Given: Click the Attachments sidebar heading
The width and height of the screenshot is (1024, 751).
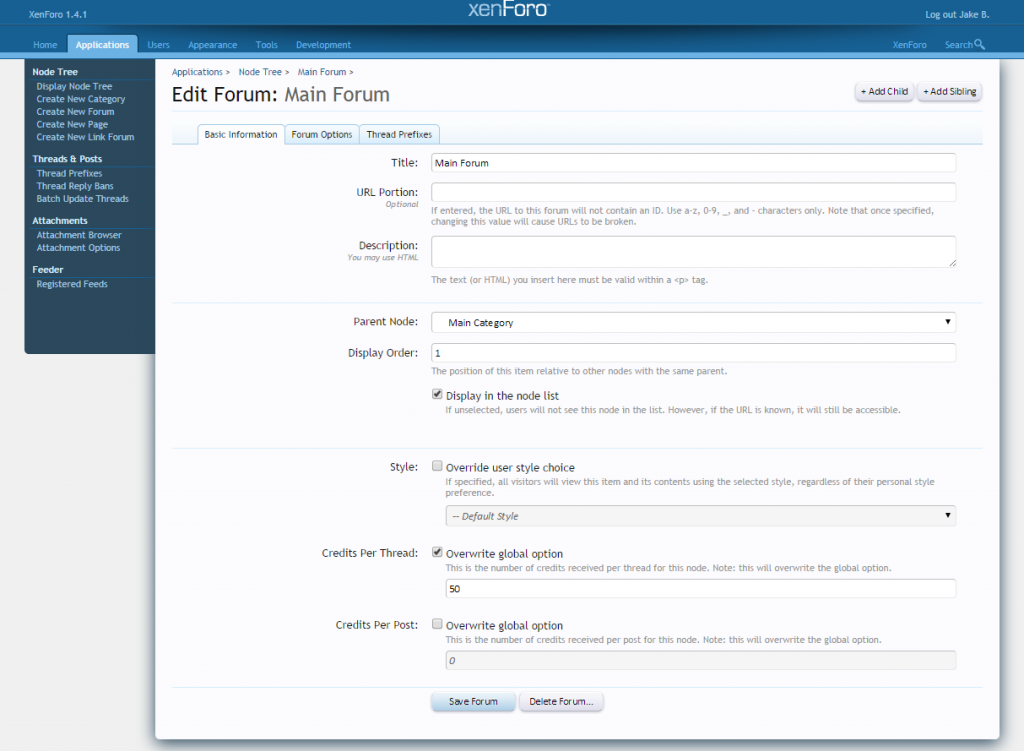Looking at the screenshot, I should [x=60, y=221].
